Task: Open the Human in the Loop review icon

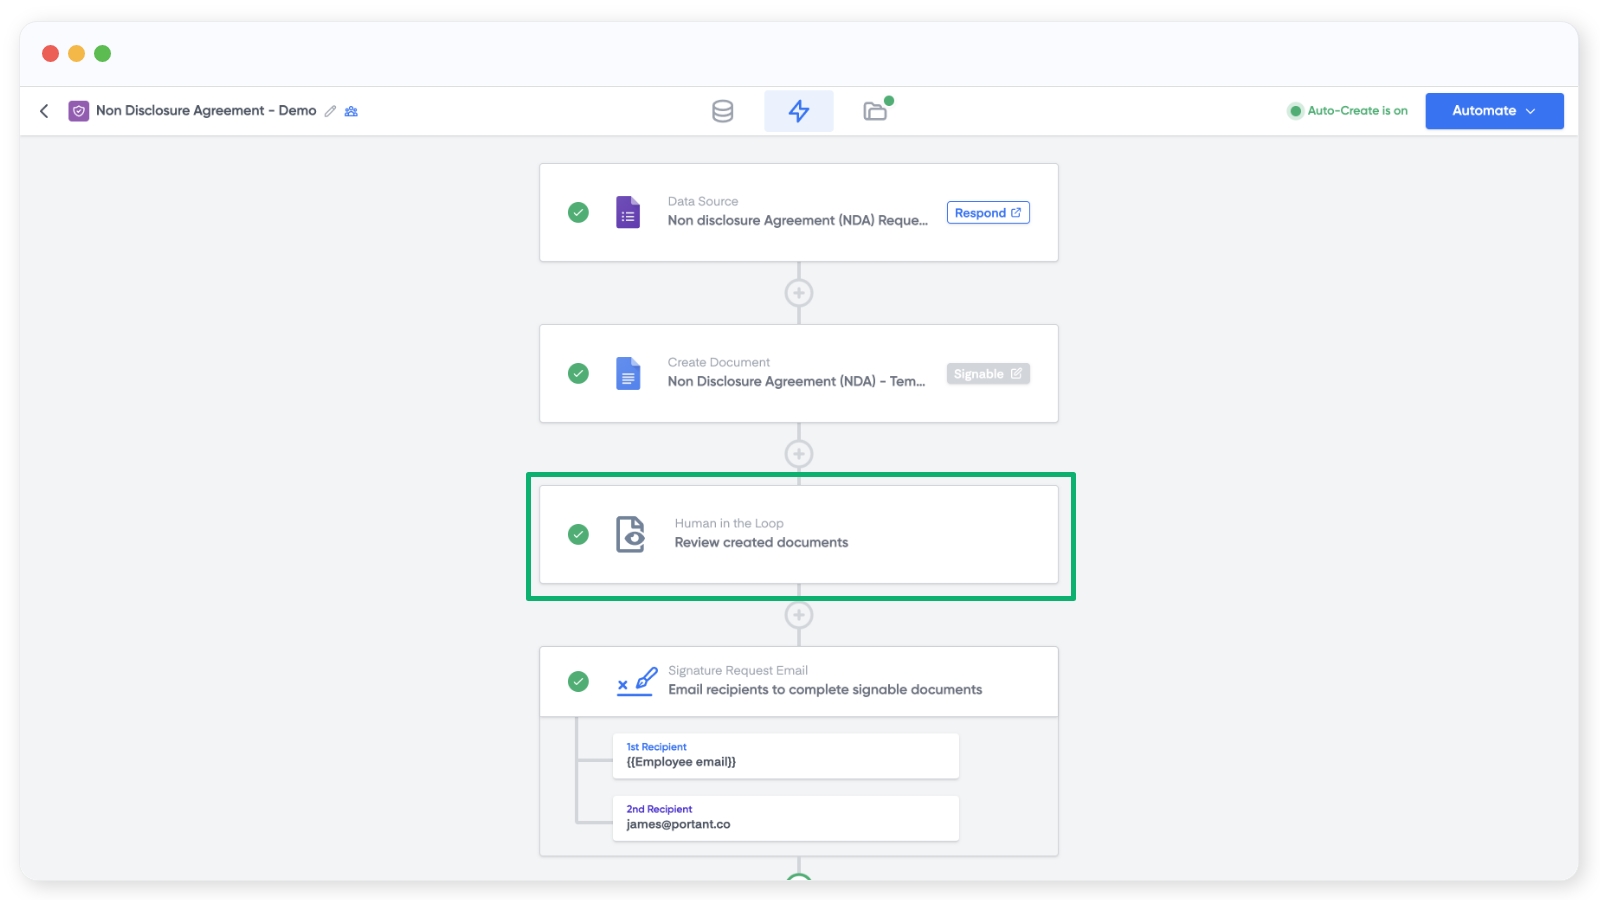Action: 630,534
